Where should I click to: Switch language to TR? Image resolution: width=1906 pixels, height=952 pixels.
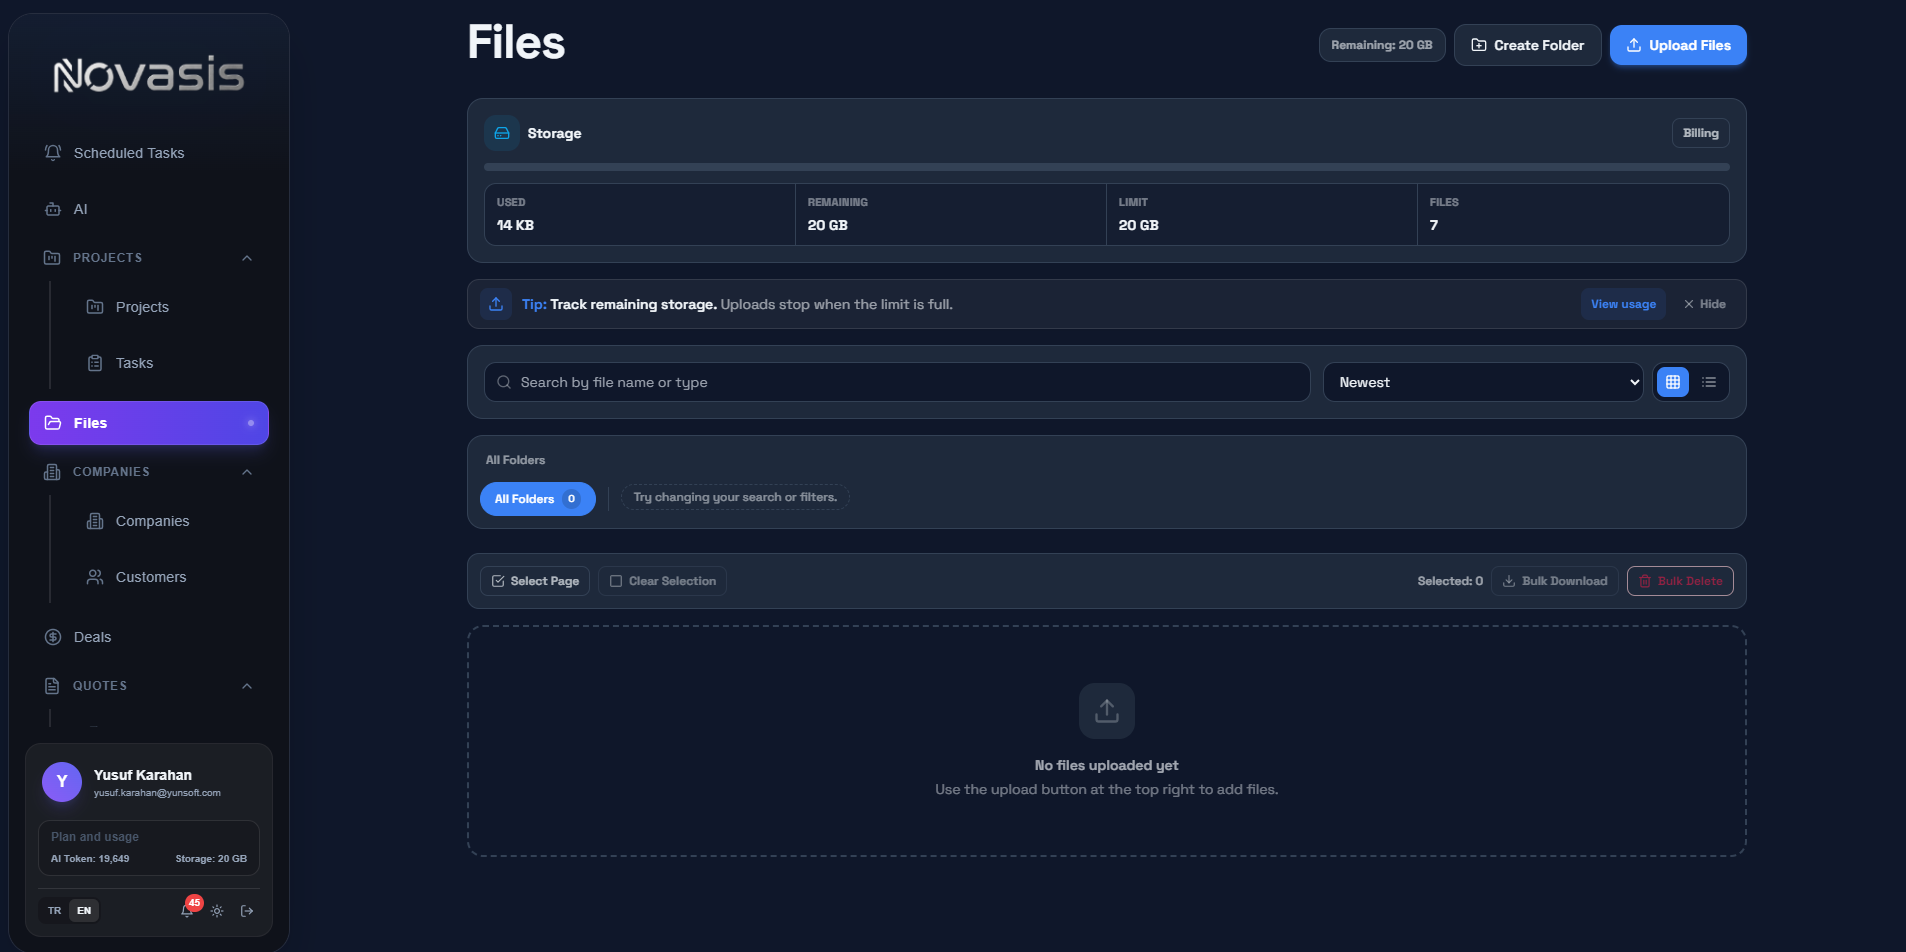coord(54,911)
